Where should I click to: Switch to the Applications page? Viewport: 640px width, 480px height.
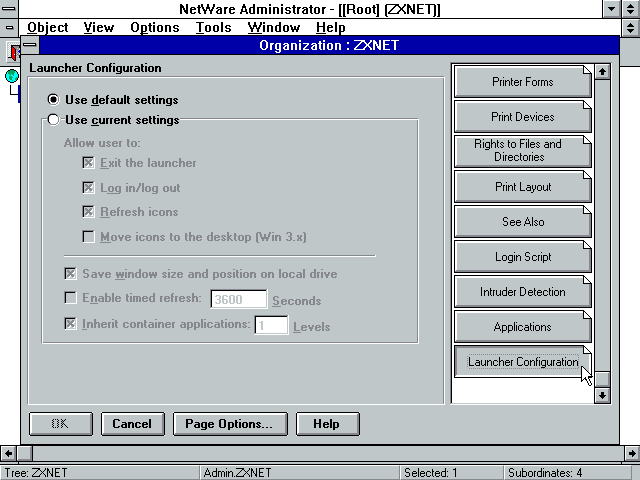point(522,327)
